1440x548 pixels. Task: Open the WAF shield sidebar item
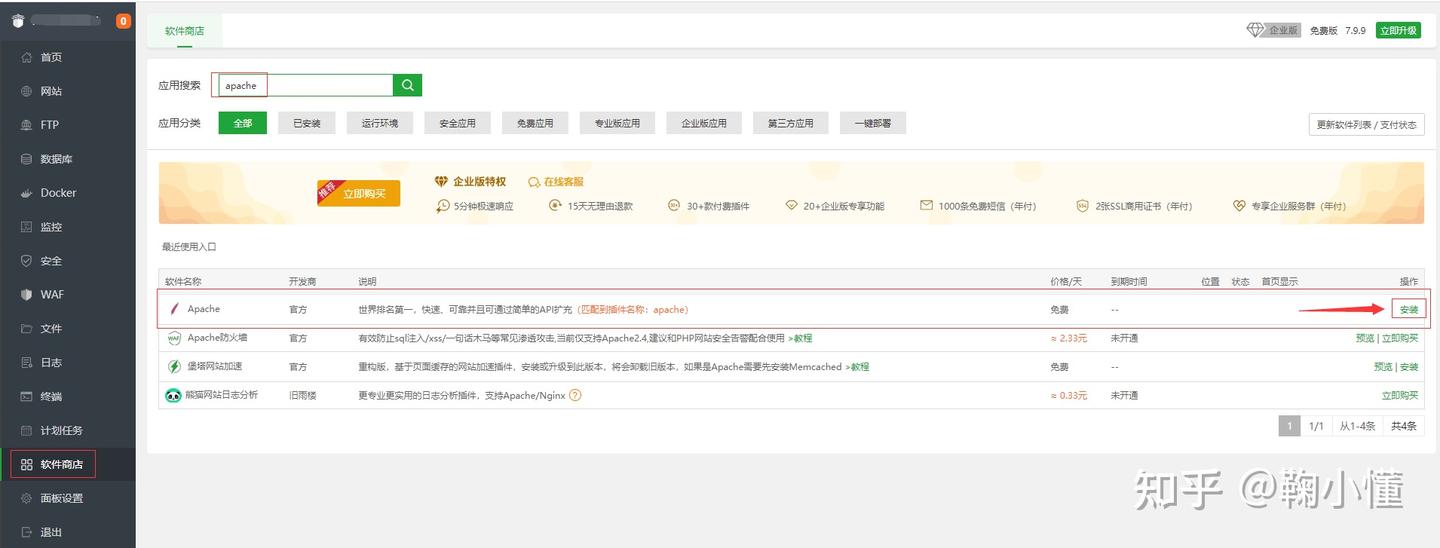pos(27,295)
